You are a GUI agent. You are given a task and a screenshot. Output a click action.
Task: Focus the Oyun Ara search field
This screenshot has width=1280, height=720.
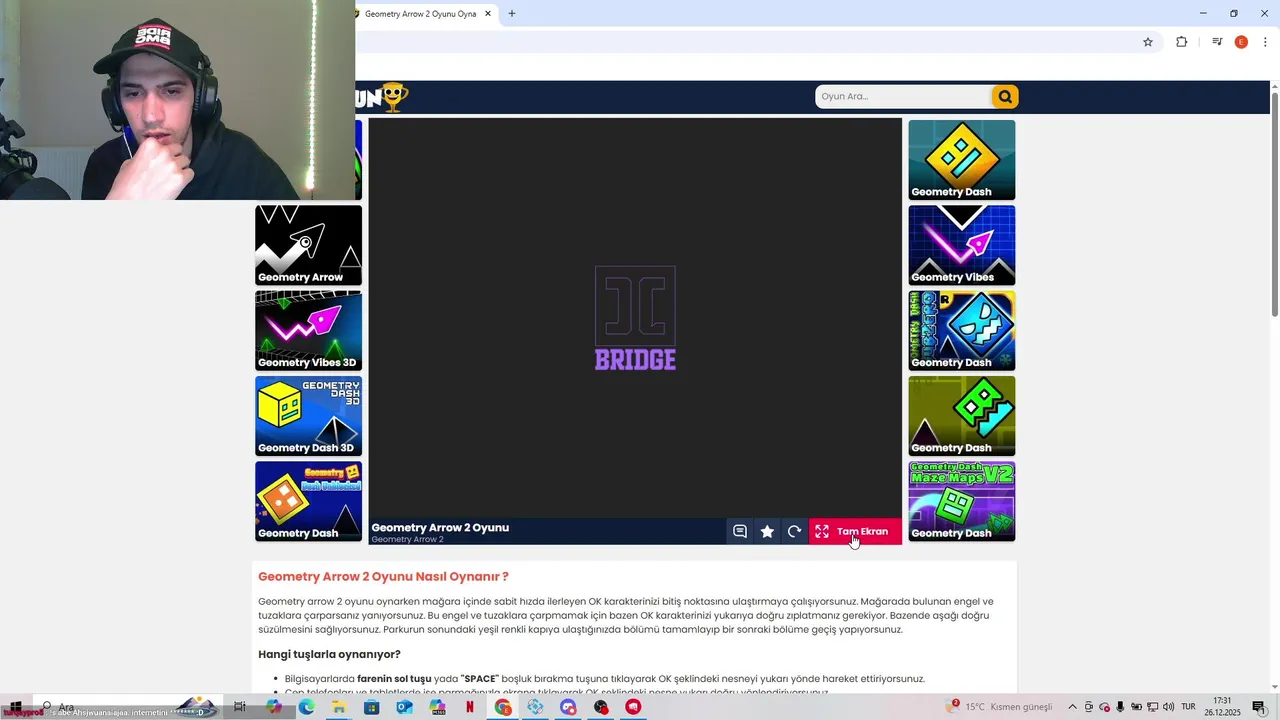click(x=903, y=96)
